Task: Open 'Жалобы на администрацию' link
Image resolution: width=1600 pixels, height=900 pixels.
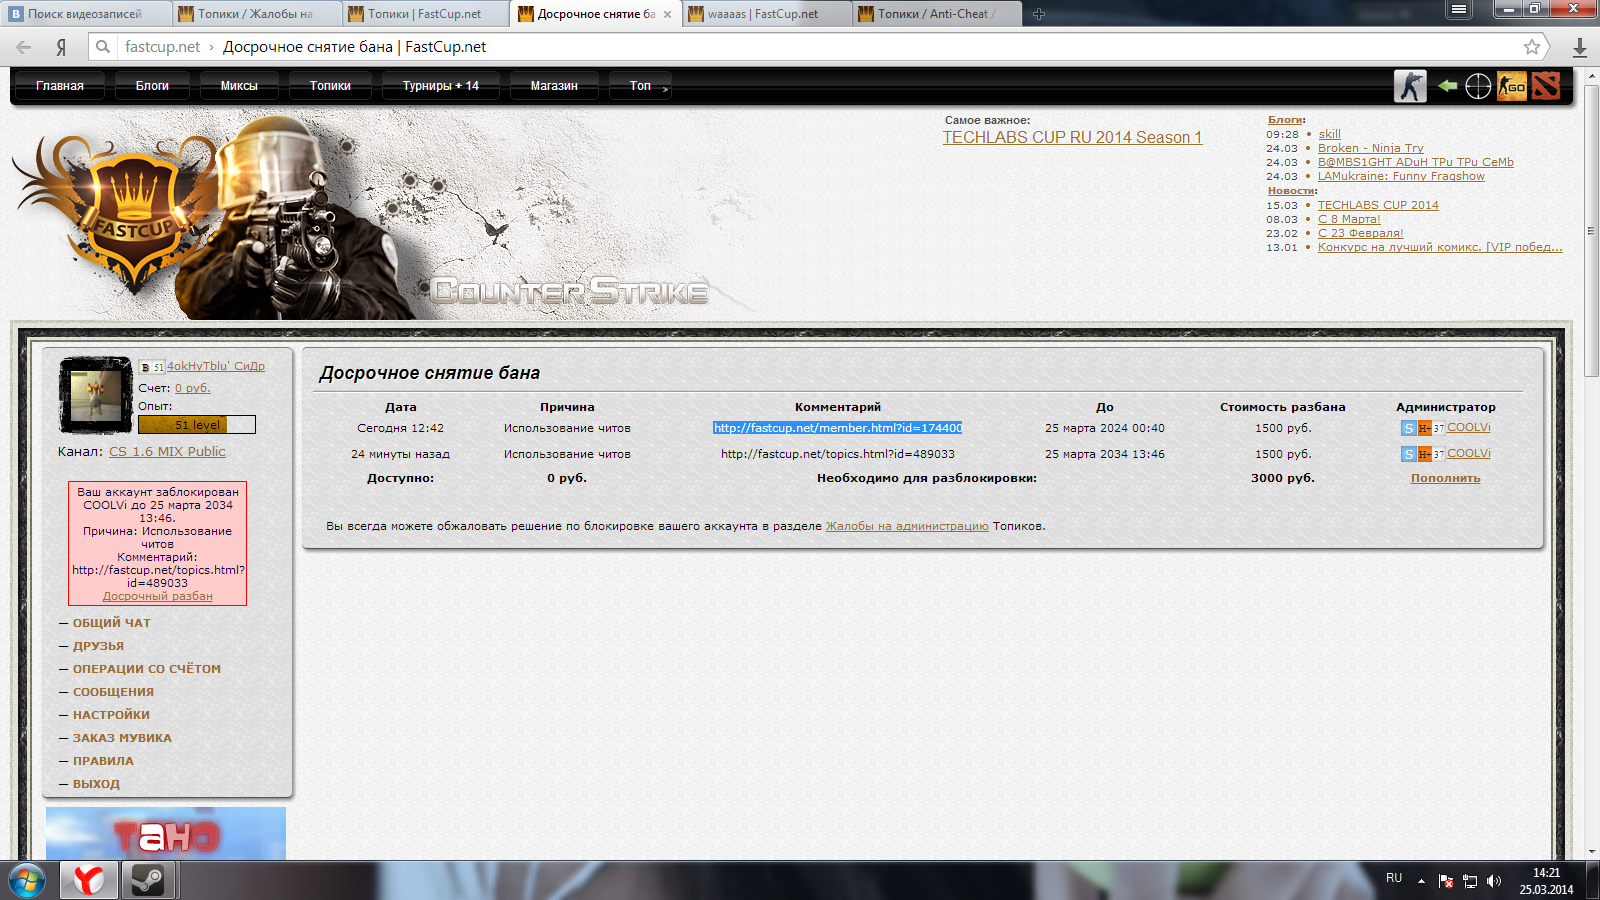Action: tap(907, 526)
